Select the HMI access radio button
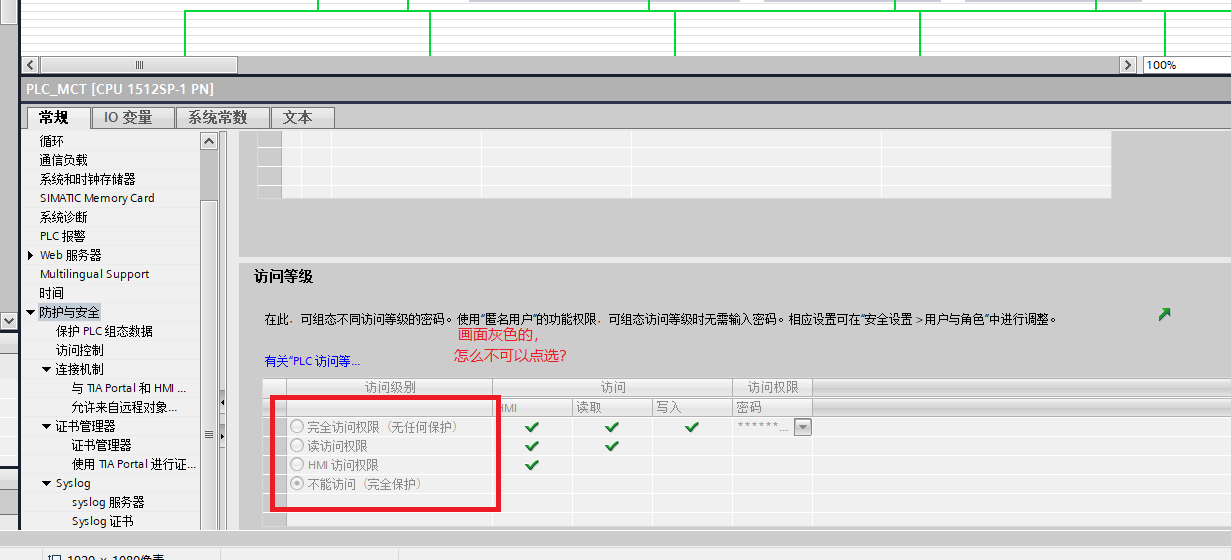1231x560 pixels. pyautogui.click(x=297, y=465)
